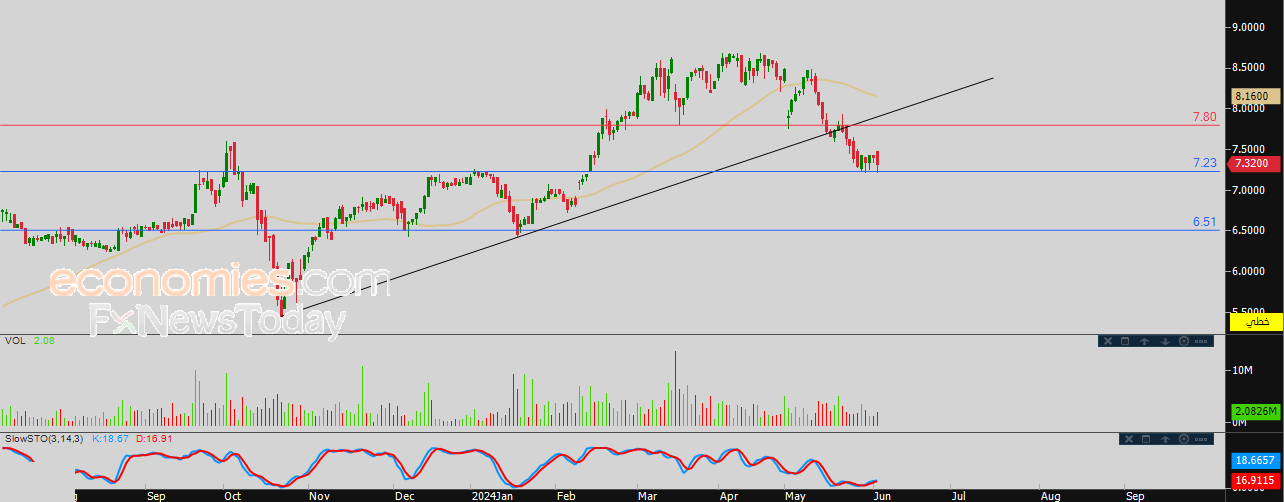Open more options for VOL panel
This screenshot has width=1284, height=502.
tap(1202, 341)
